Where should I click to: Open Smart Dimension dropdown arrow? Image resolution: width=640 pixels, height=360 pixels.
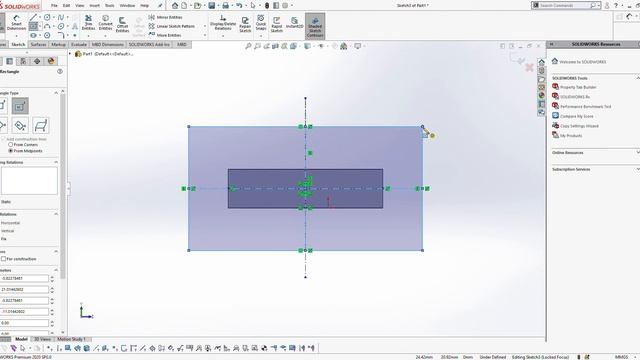tap(16, 36)
